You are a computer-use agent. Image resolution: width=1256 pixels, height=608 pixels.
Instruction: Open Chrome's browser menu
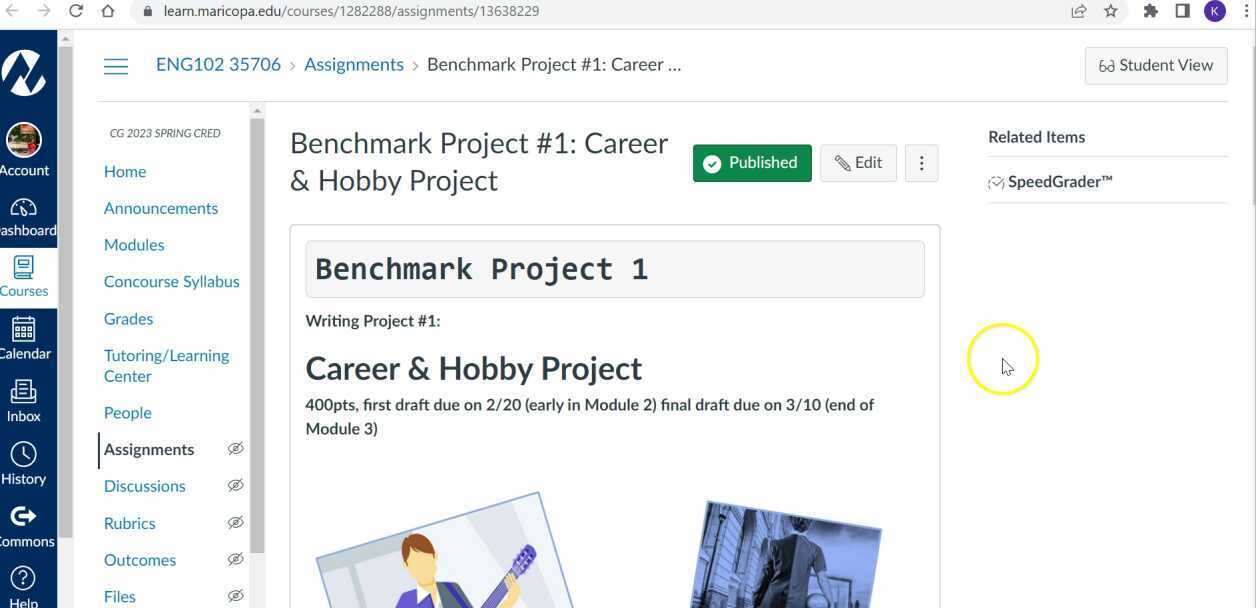1245,11
